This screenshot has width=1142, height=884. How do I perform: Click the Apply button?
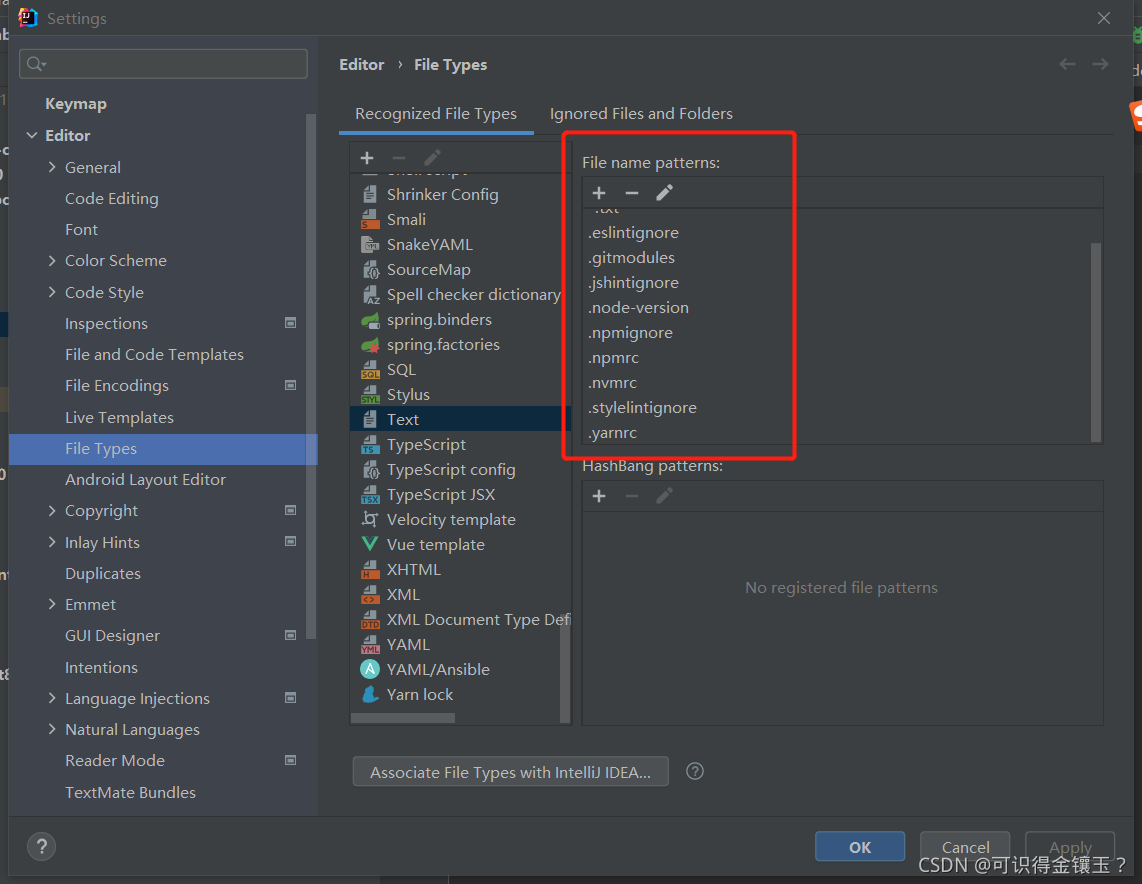pos(1070,847)
